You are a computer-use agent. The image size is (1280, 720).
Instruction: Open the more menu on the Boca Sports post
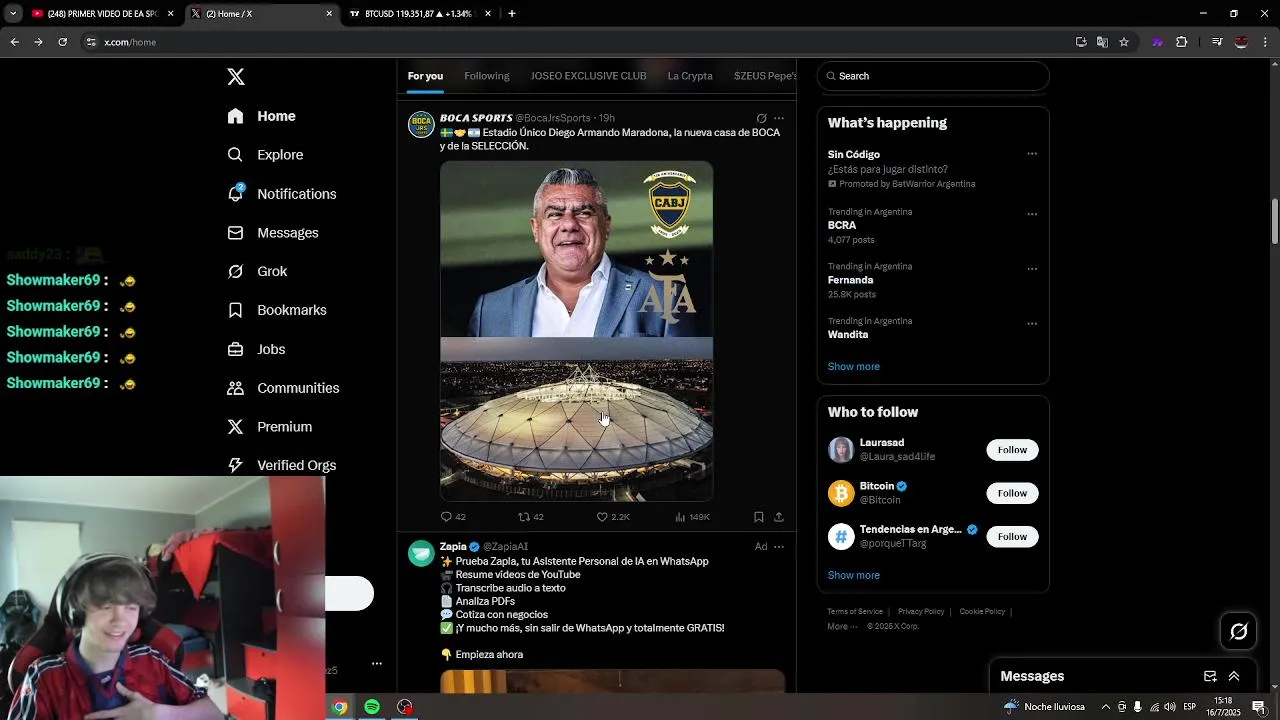click(779, 118)
